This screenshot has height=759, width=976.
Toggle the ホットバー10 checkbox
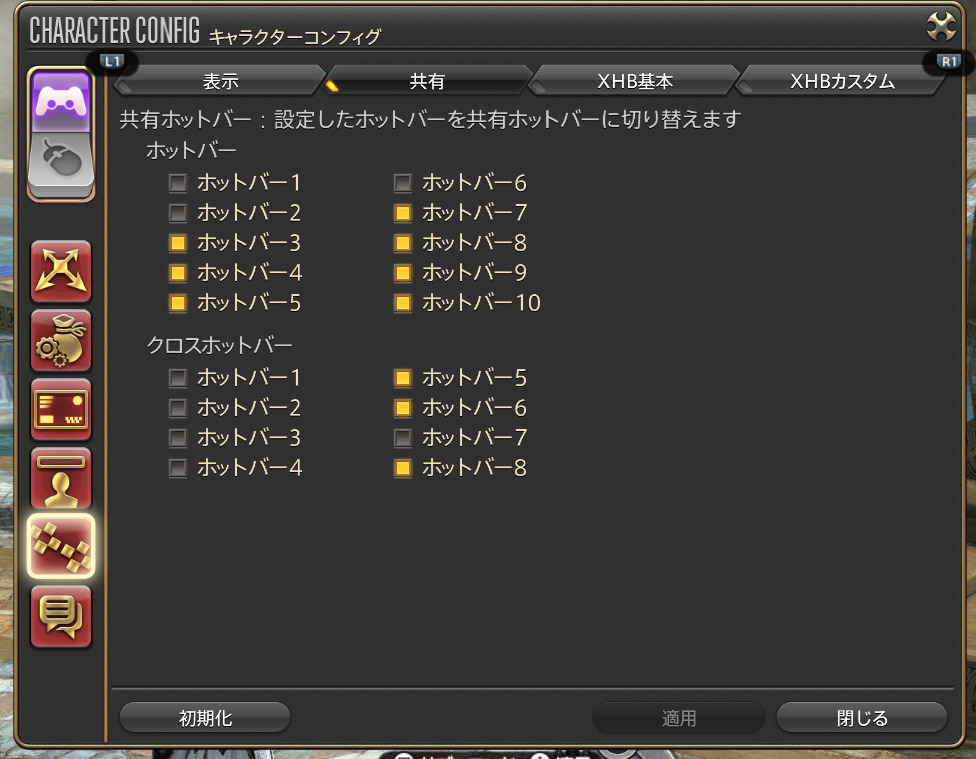tap(403, 303)
